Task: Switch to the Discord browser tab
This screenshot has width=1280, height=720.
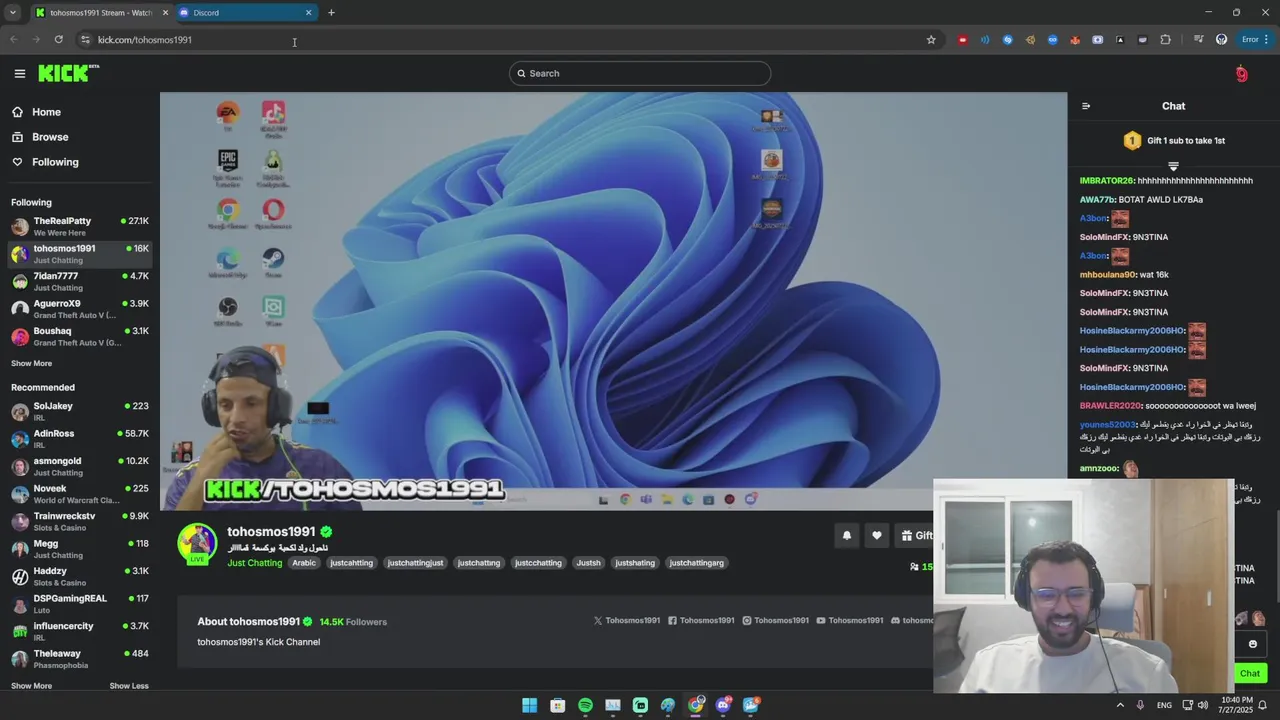Action: (x=245, y=13)
